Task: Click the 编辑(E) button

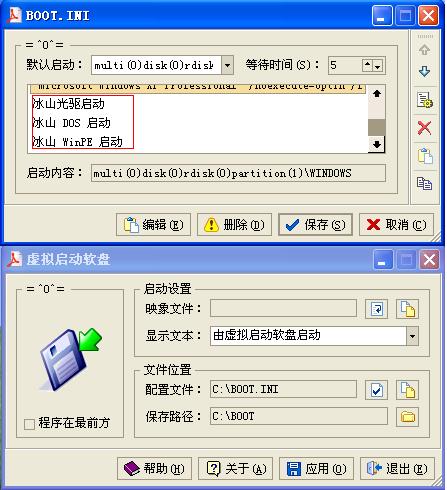Action: point(153,225)
